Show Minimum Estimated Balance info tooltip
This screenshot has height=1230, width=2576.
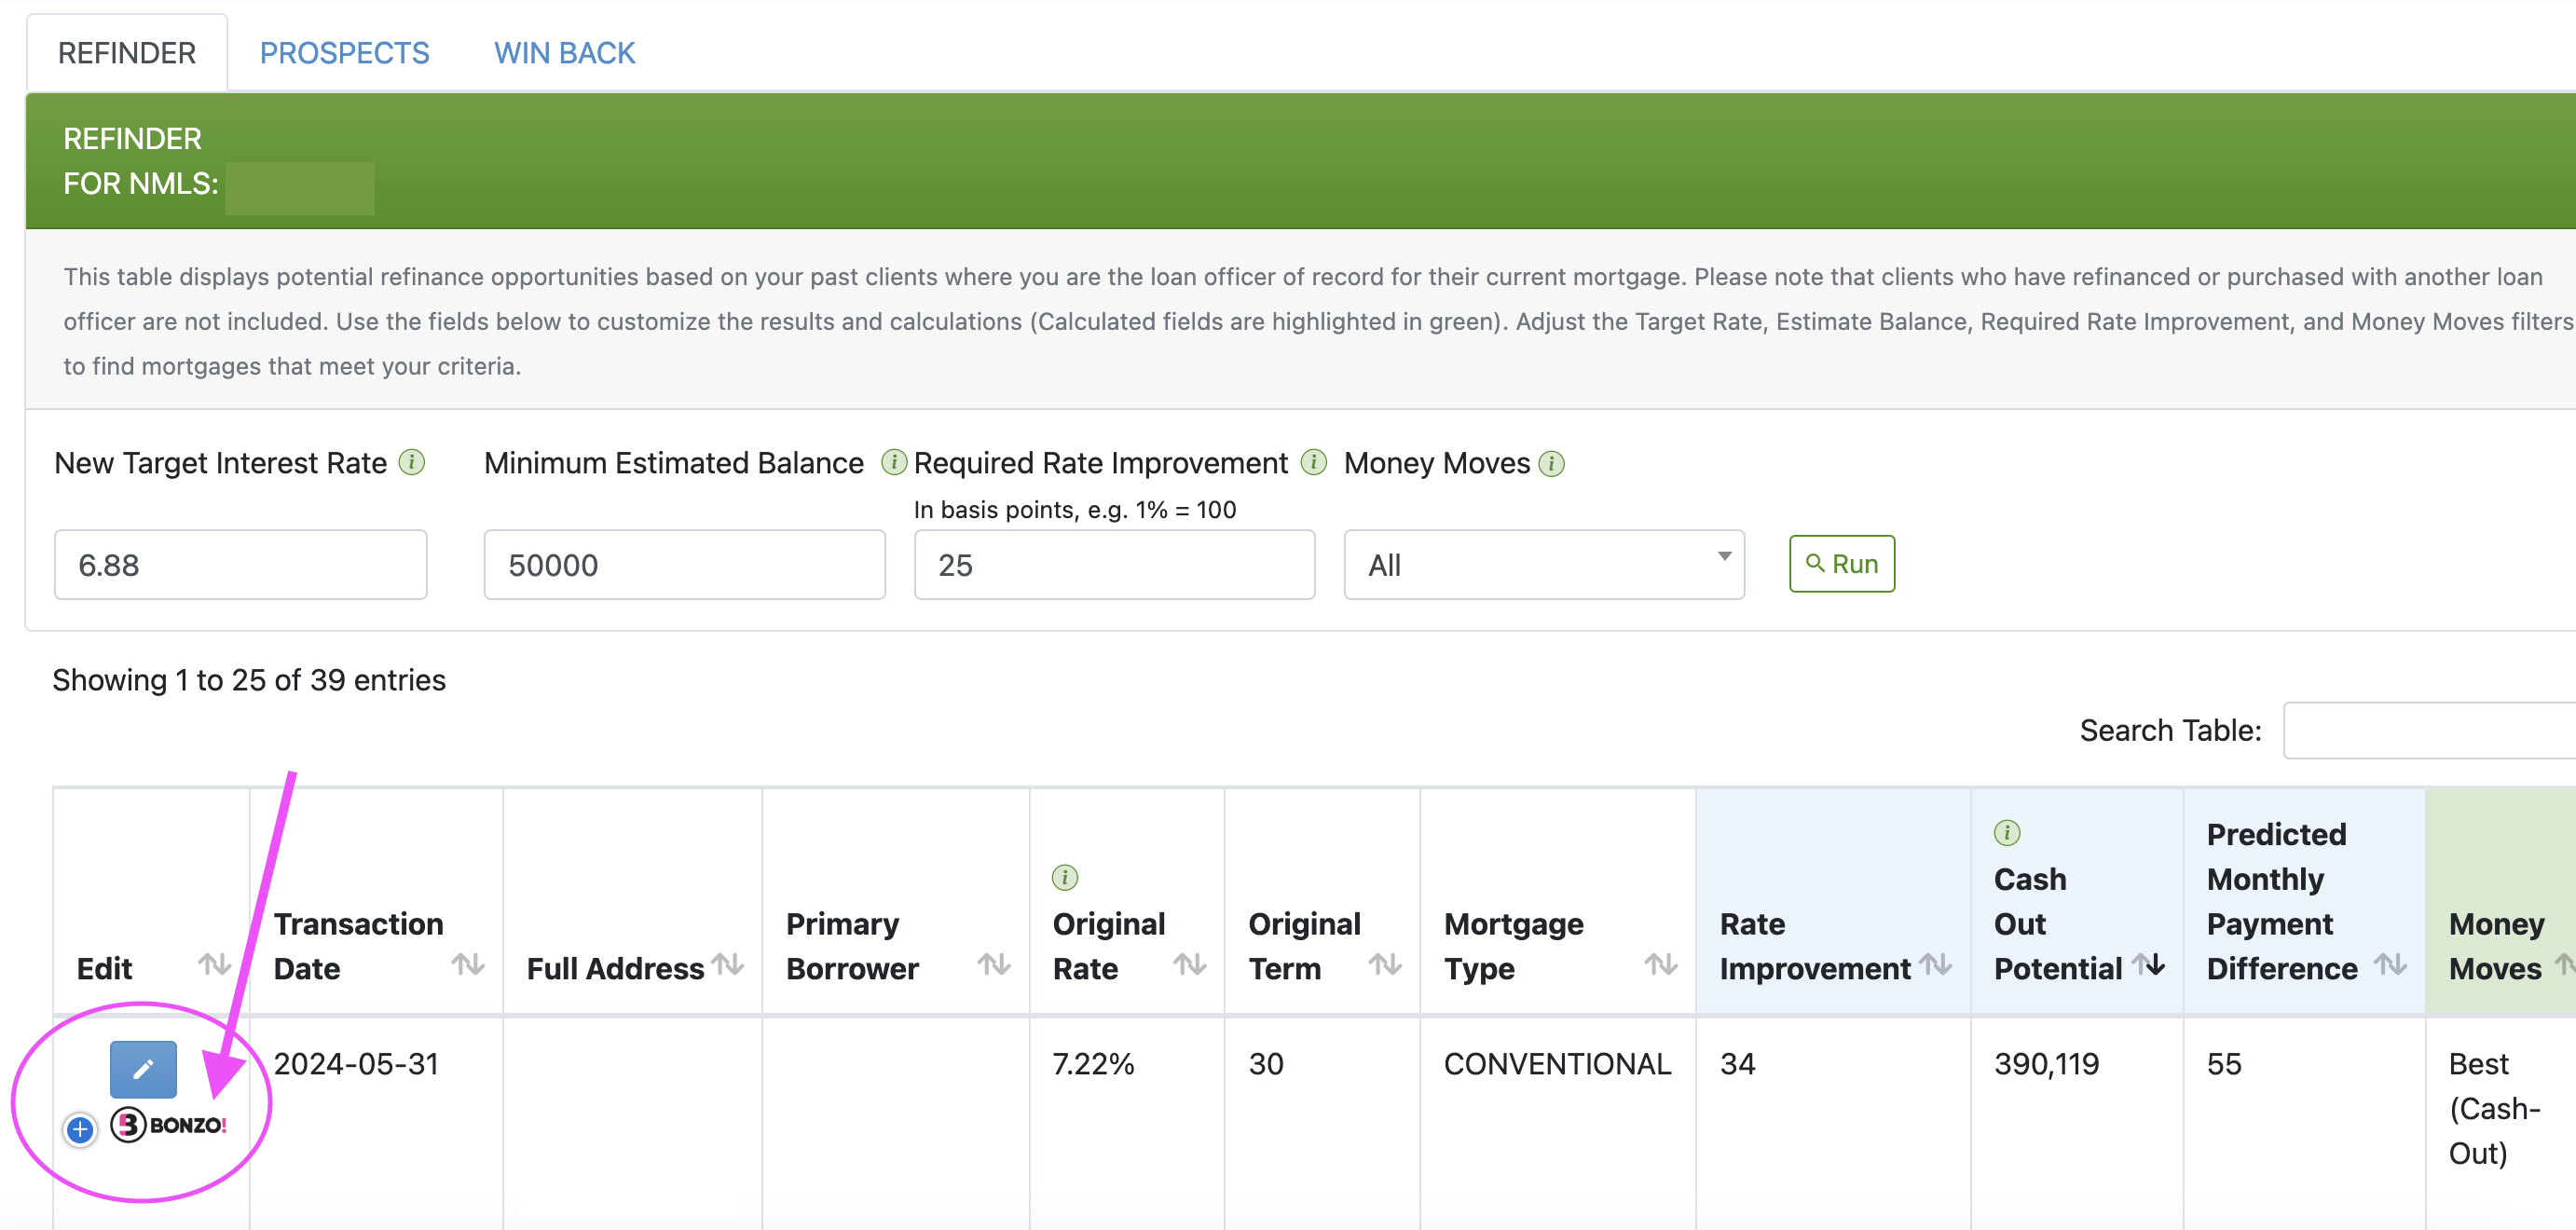coord(894,462)
